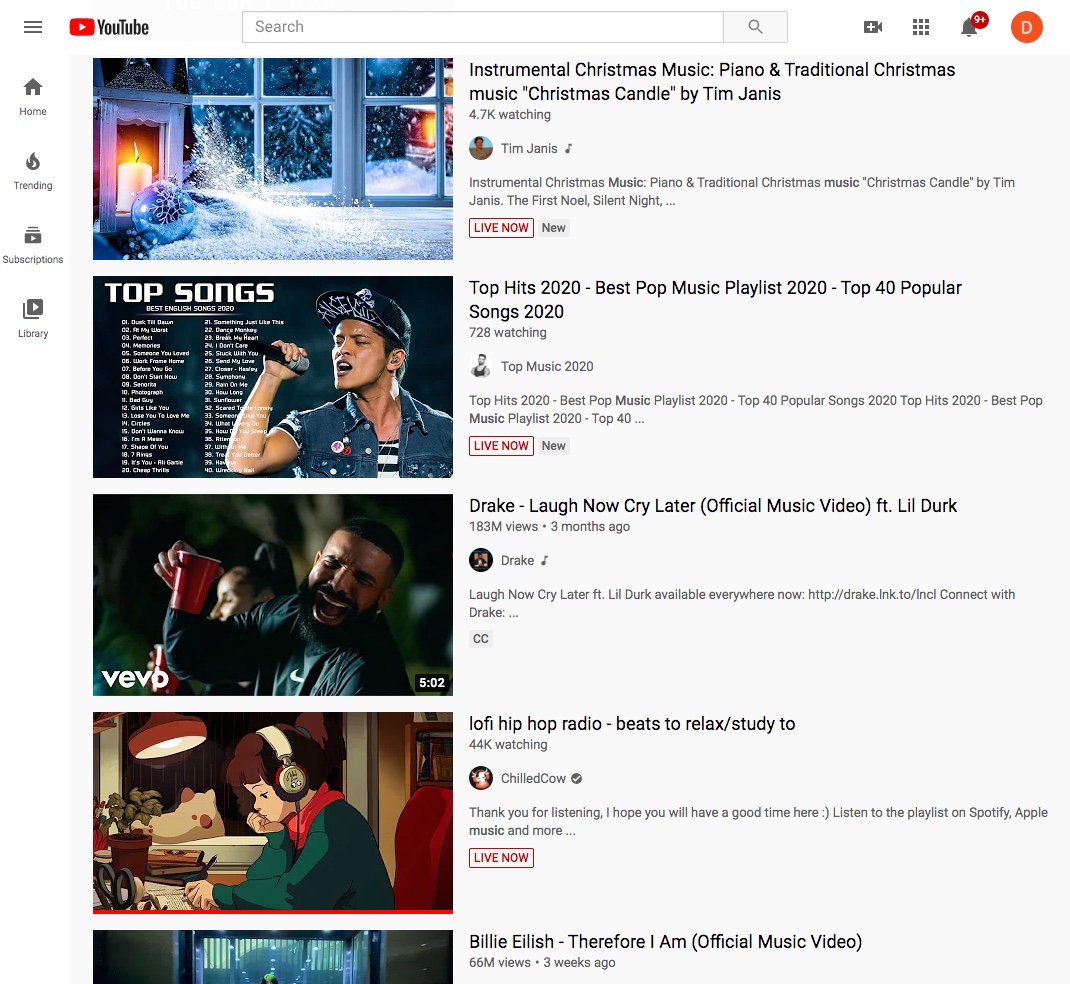Click '44K watching' text
The image size is (1070, 984).
pos(508,744)
